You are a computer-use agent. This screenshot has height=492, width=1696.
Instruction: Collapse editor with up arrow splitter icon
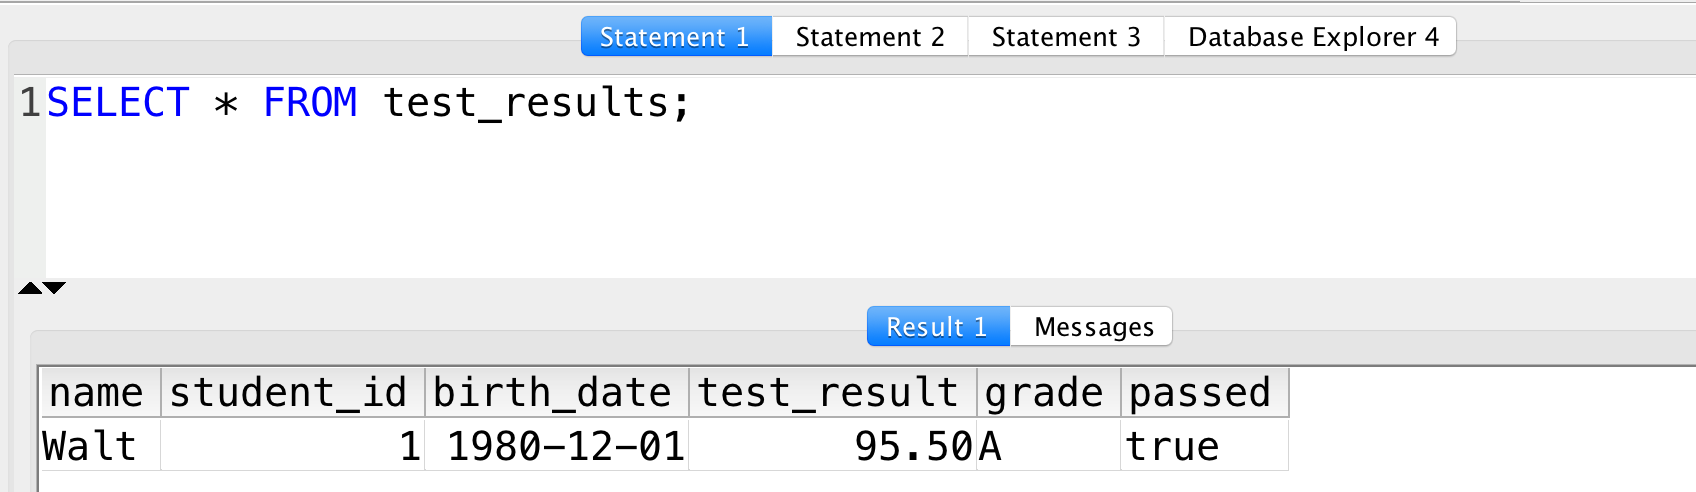30,288
